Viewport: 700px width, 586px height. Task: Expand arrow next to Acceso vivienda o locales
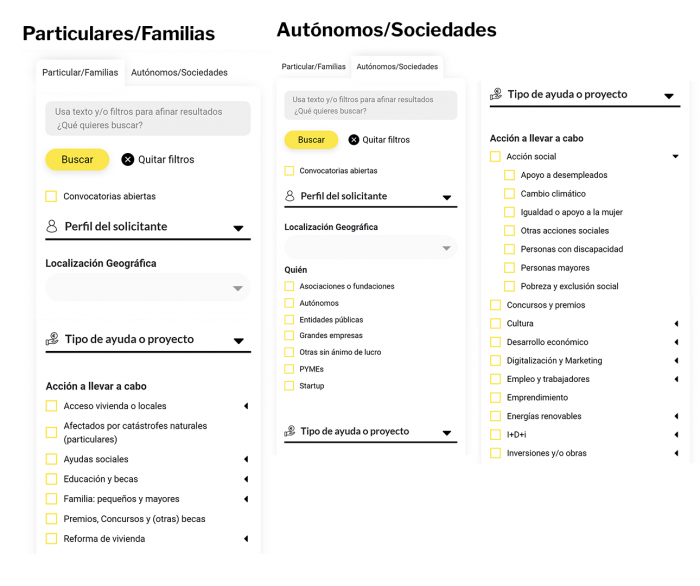click(x=246, y=406)
